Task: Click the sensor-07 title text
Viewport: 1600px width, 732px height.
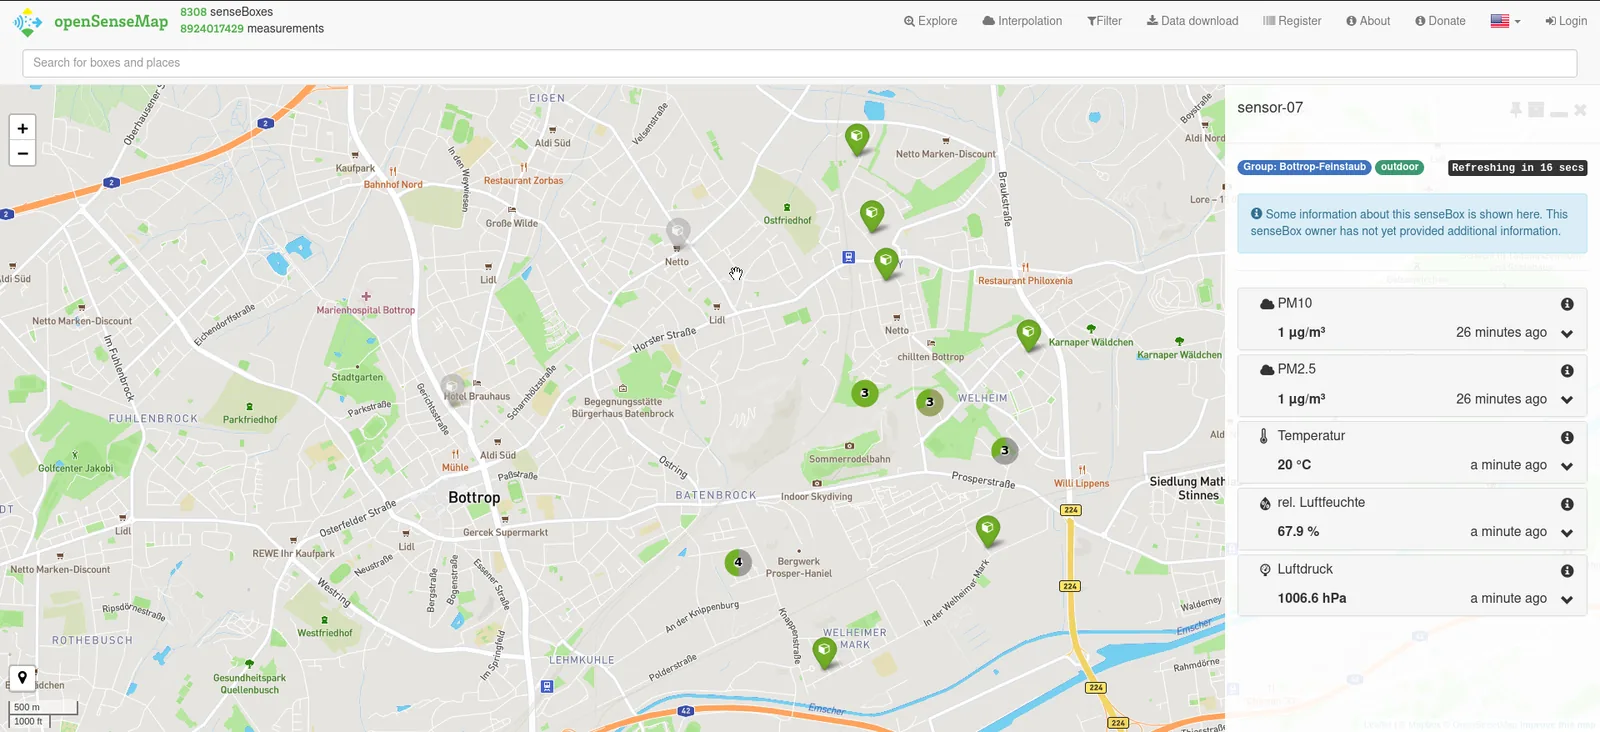Action: point(1270,108)
